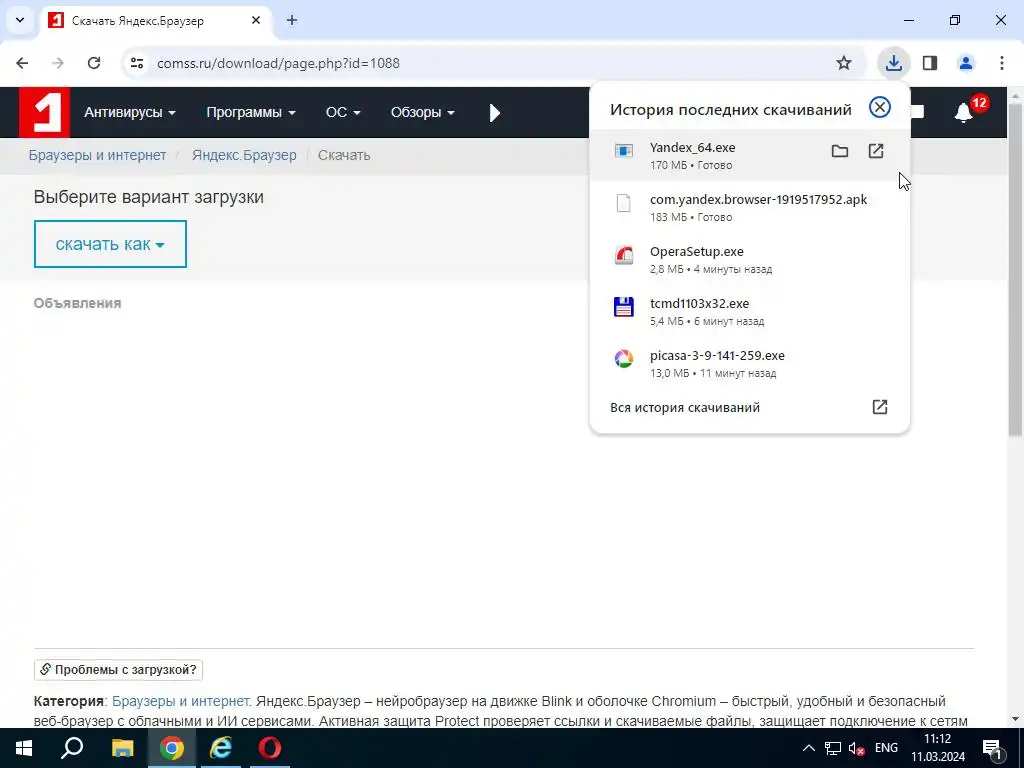The height and width of the screenshot is (768, 1024).
Task: Select picasa-3-9-141-259.exe download entry
Action: pos(749,364)
